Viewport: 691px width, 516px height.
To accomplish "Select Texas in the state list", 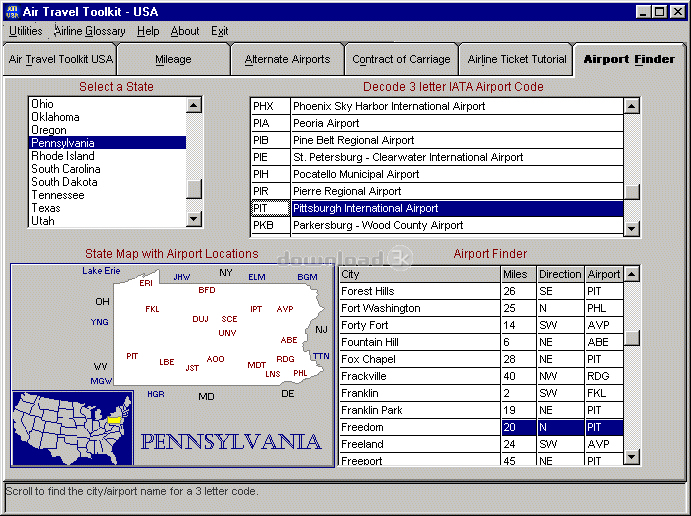I will 46,208.
